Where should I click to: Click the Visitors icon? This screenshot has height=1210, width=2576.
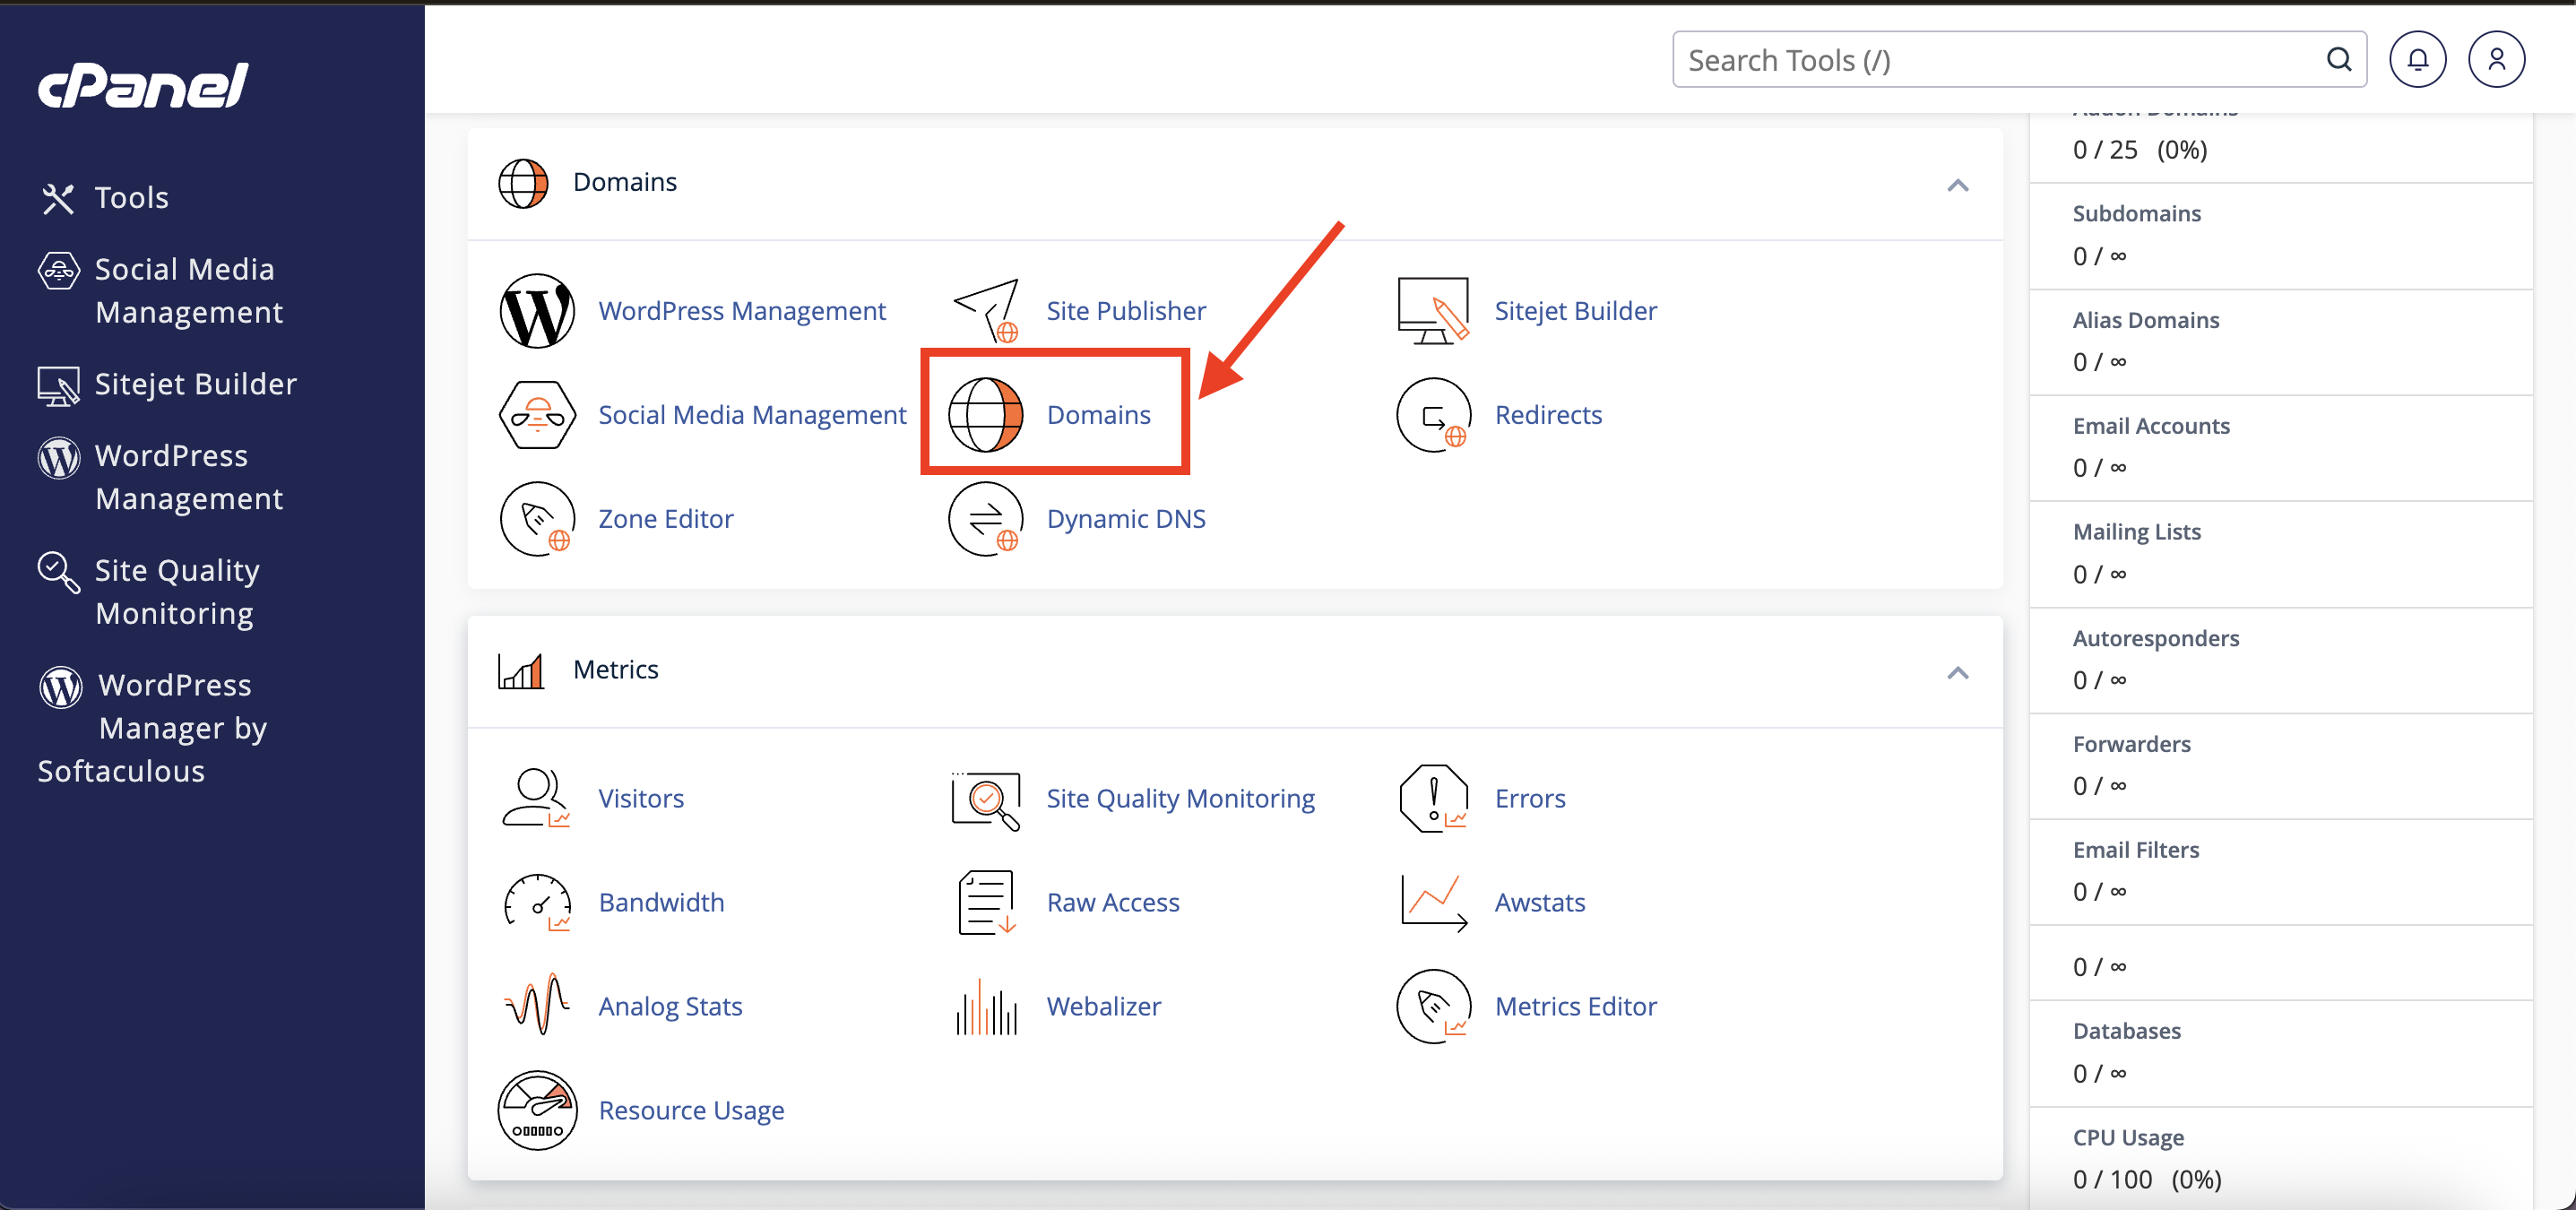pyautogui.click(x=537, y=798)
